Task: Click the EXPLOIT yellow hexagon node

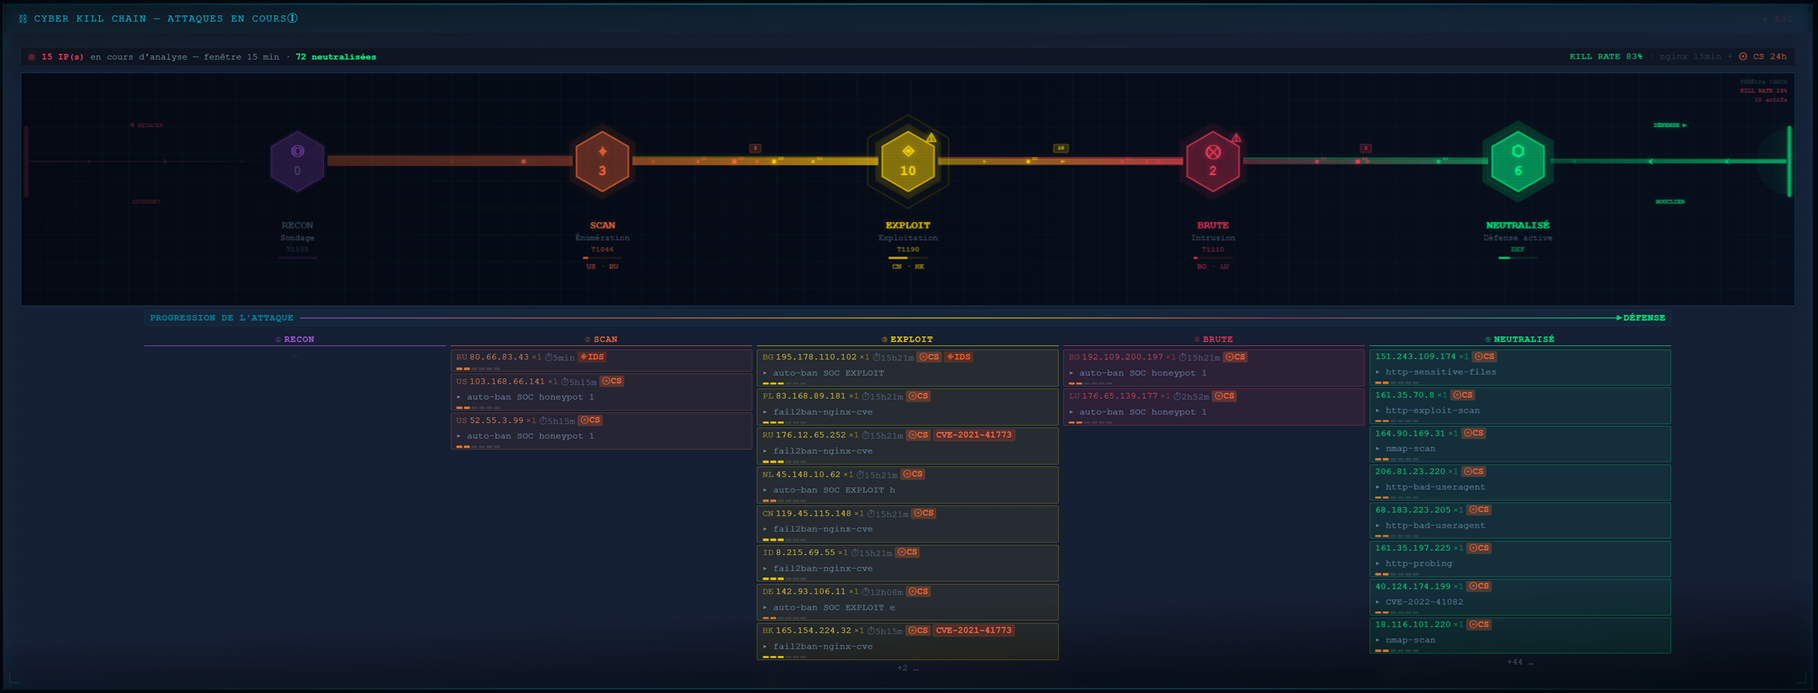Action: pyautogui.click(x=908, y=161)
